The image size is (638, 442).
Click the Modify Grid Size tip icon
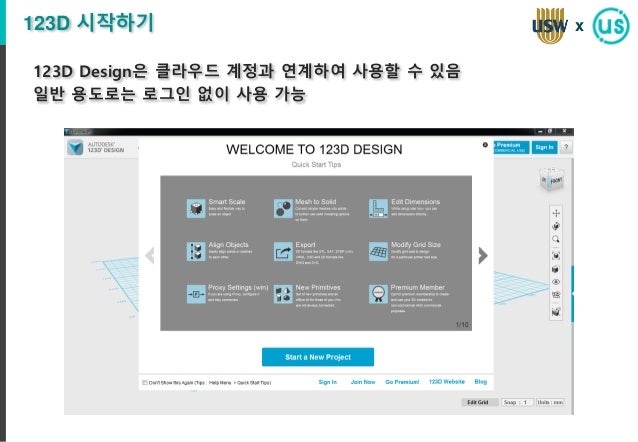(x=378, y=251)
